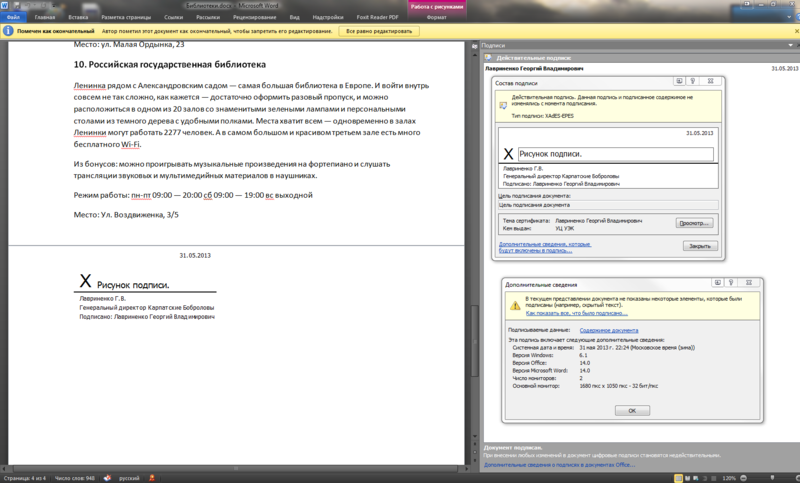The width and height of the screenshot is (800, 483).
Task: Select Print Layout view button in status bar
Action: (679, 478)
